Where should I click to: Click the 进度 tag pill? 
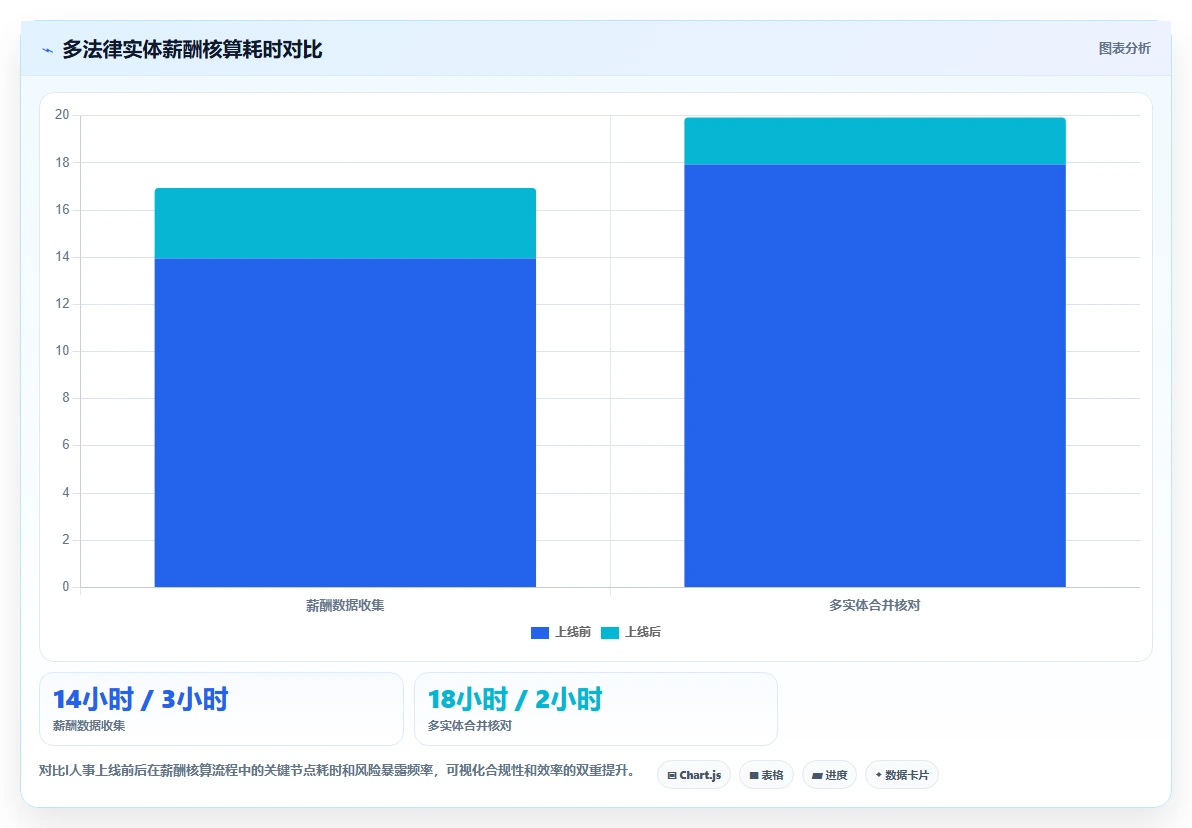[829, 775]
